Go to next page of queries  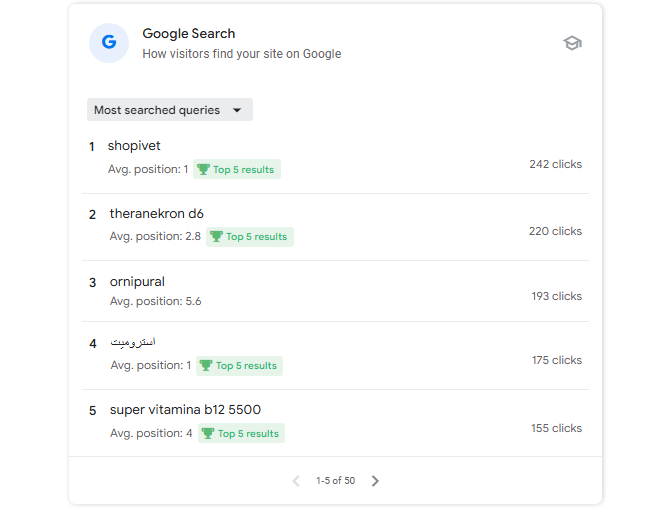click(376, 481)
